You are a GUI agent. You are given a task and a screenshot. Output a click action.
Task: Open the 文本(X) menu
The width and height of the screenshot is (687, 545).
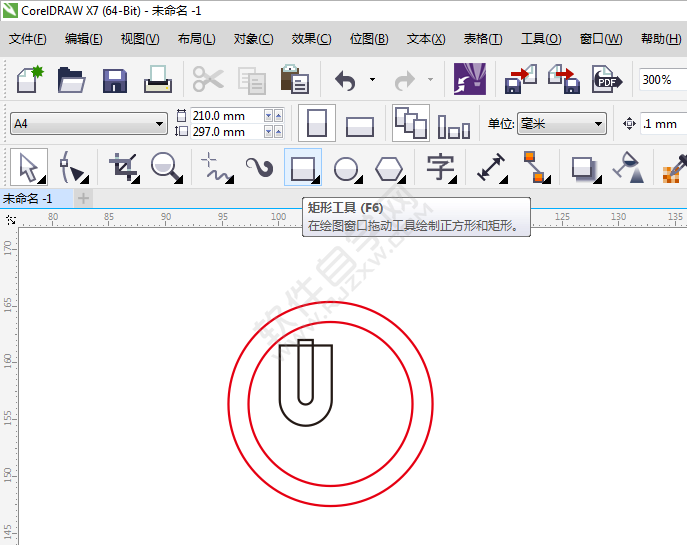[x=426, y=39]
